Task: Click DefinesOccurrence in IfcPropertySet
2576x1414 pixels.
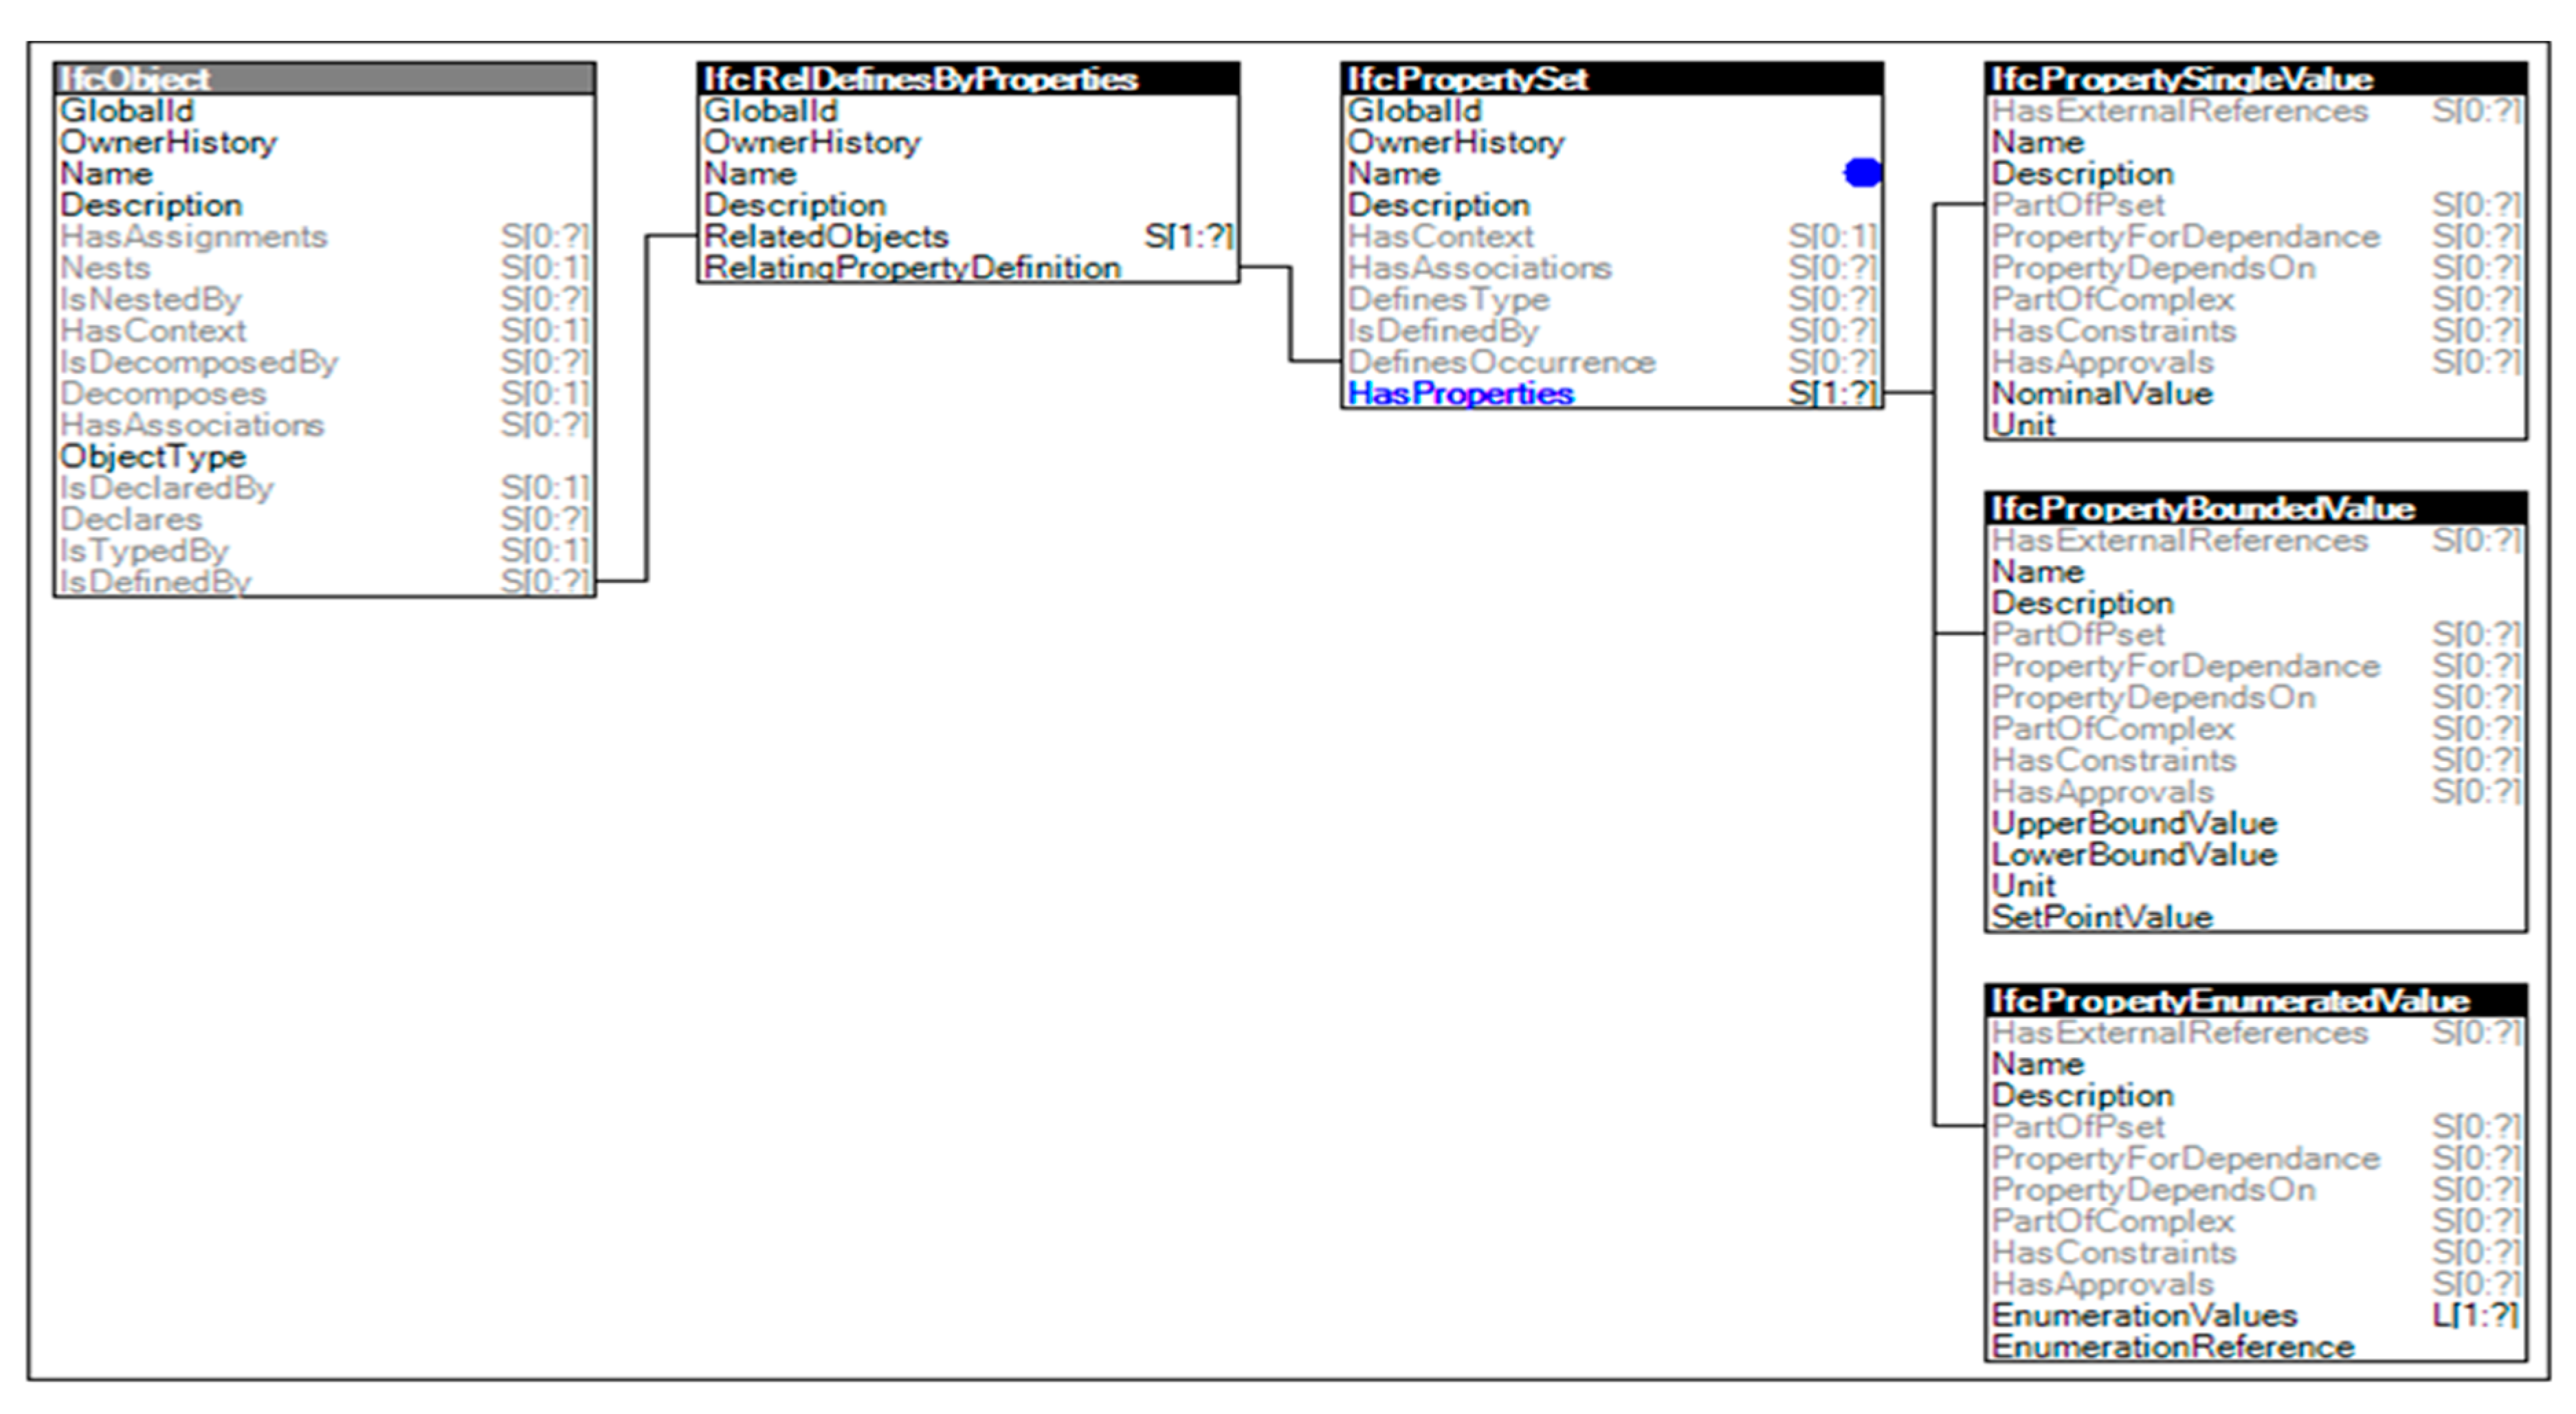Action: pyautogui.click(x=1501, y=362)
